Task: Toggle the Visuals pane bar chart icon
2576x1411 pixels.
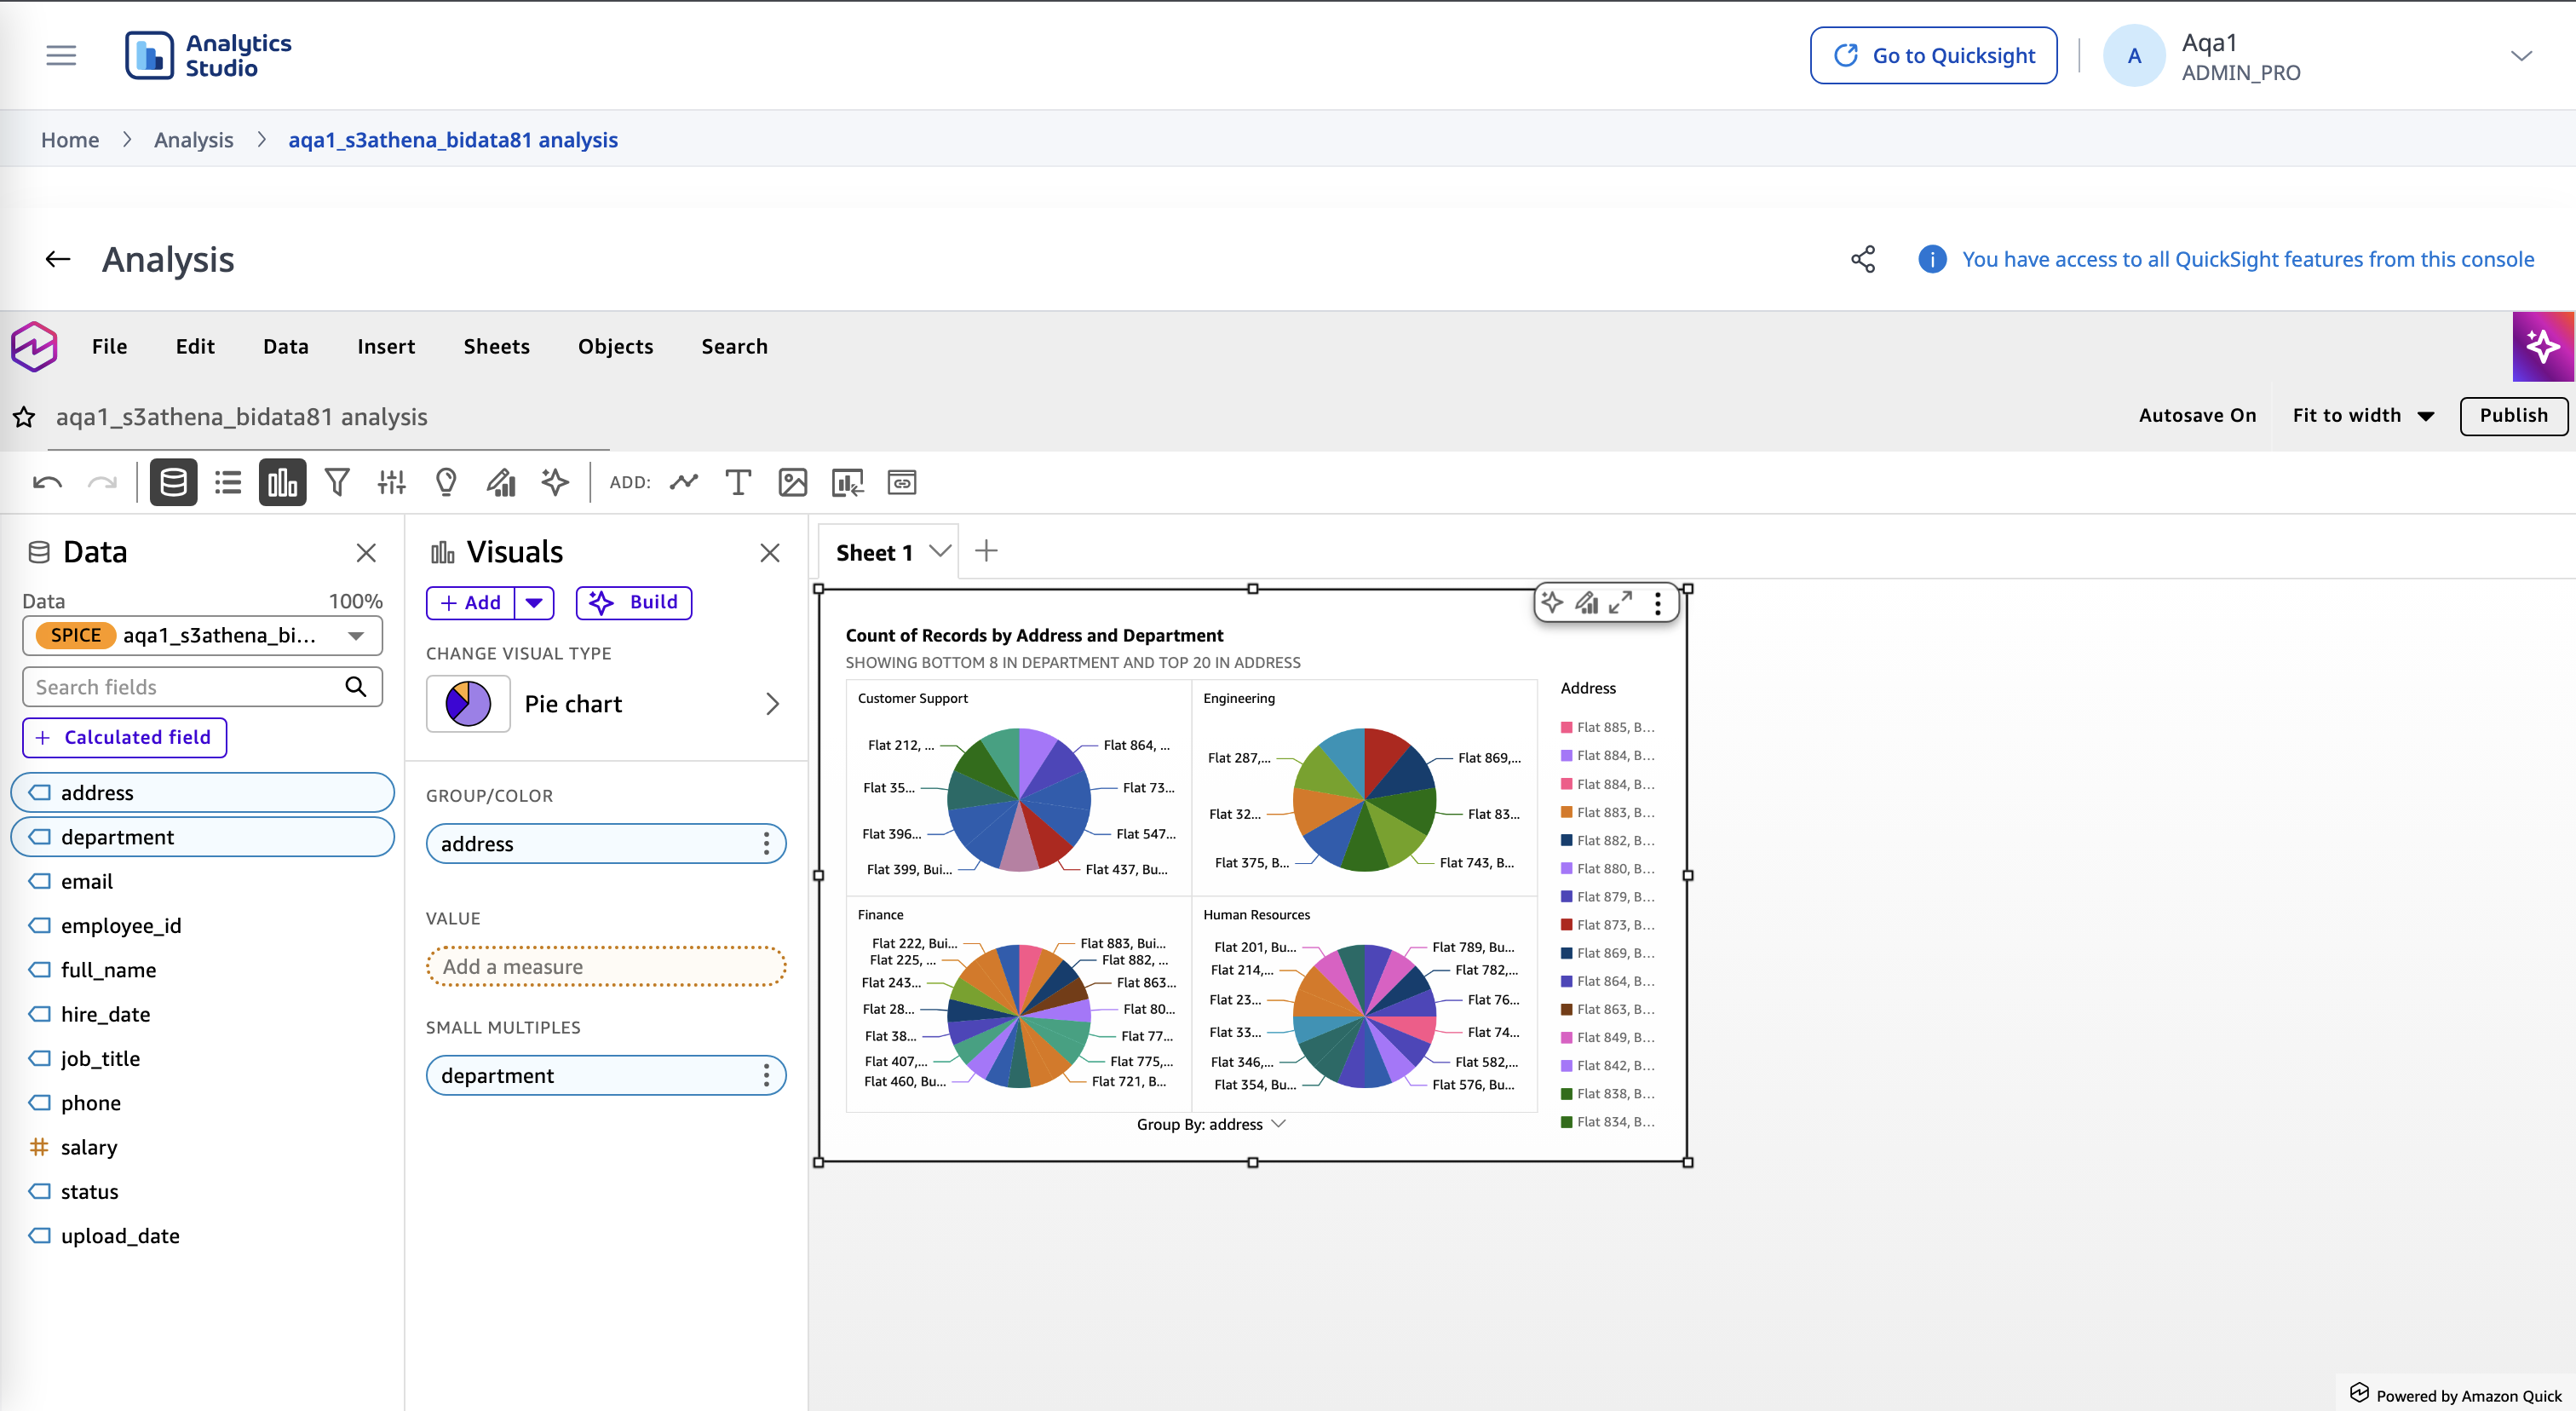Action: (282, 483)
